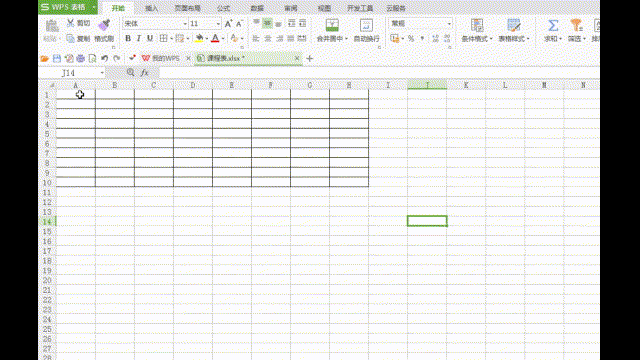
Task: Align text right
Action: pos(279,38)
